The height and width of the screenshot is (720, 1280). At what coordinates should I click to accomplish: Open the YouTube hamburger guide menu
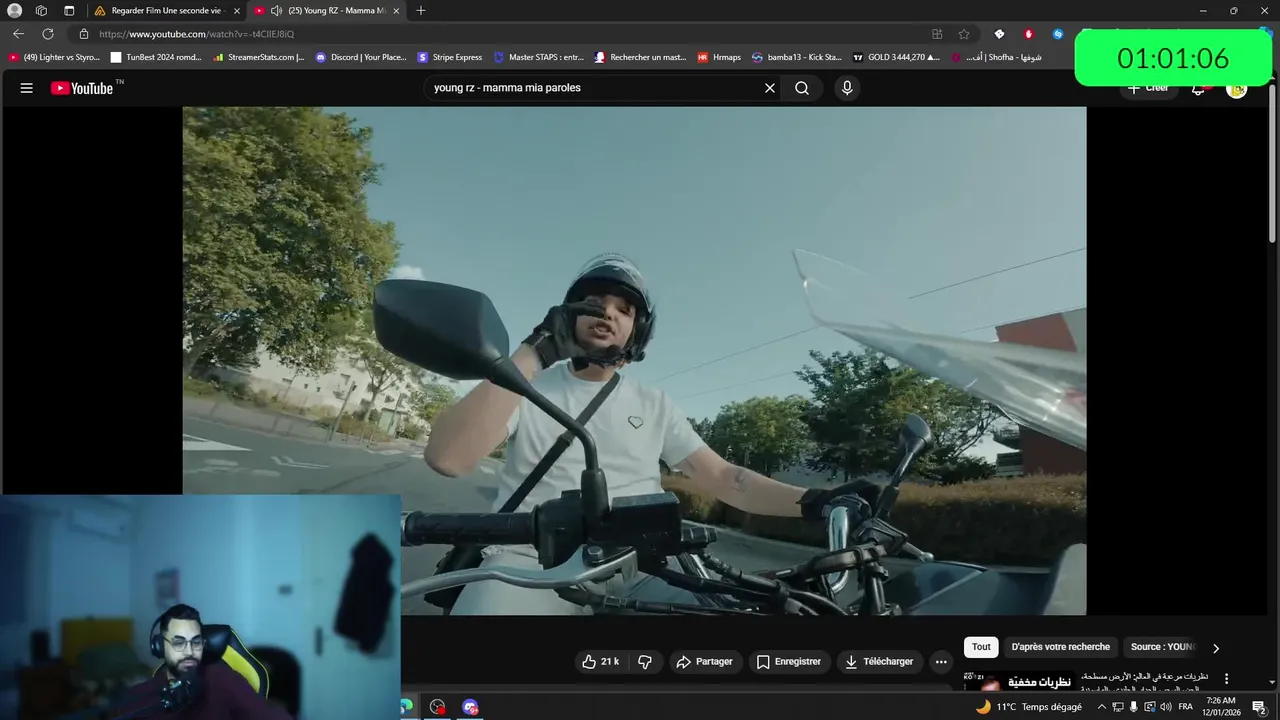pos(27,88)
